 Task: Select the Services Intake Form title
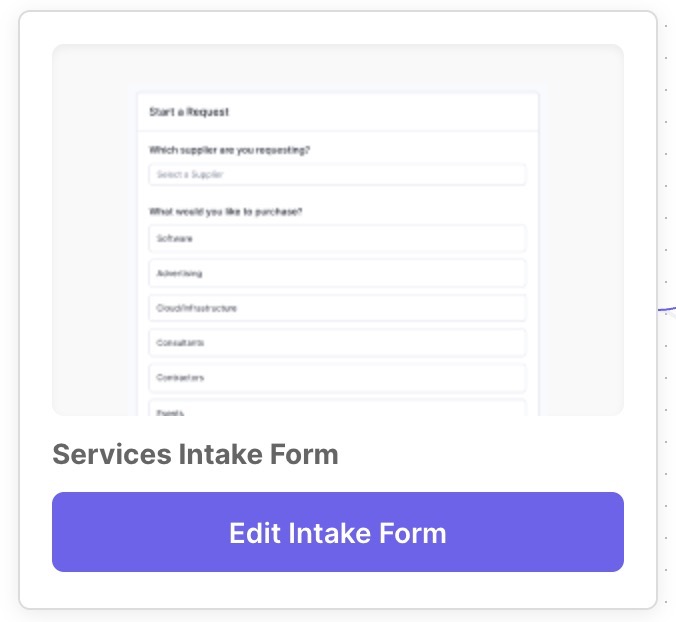click(x=195, y=454)
